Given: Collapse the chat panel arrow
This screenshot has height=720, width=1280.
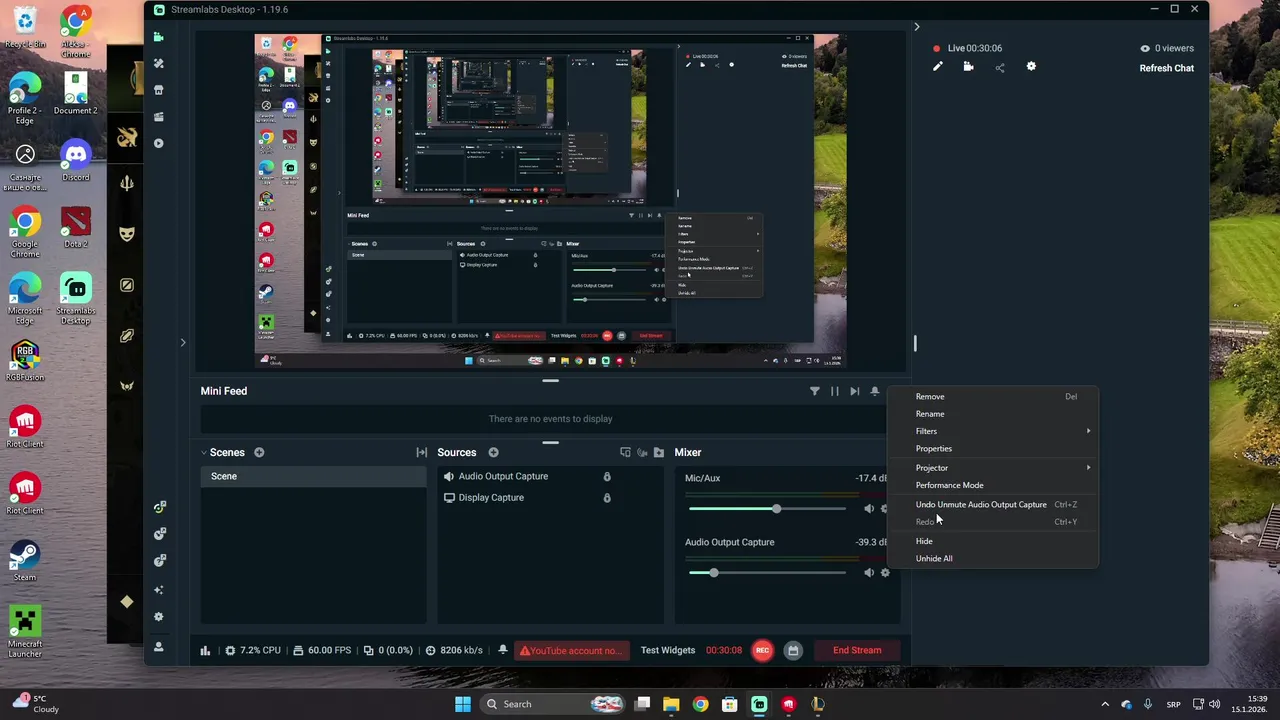Looking at the screenshot, I should 916,27.
